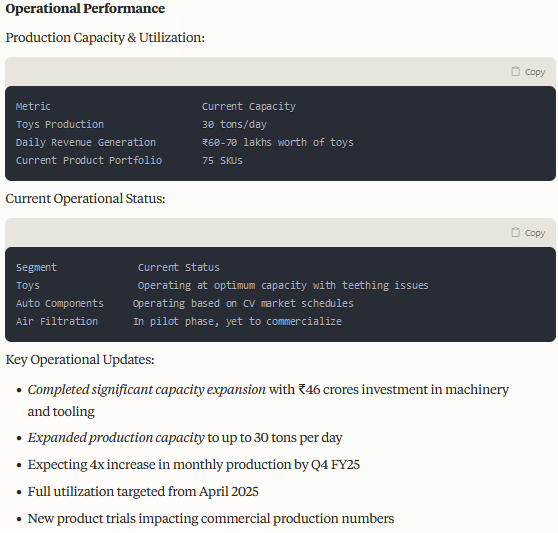Click the '₹60-70 lakhs worth of toys' text
Screen dimensions: 558x533
coord(278,142)
